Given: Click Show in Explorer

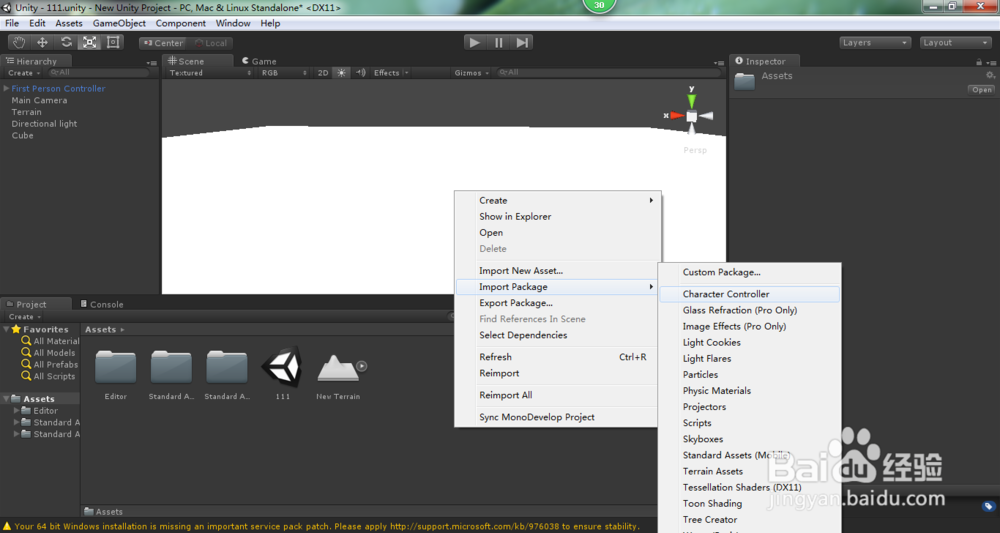Looking at the screenshot, I should pyautogui.click(x=556, y=217).
